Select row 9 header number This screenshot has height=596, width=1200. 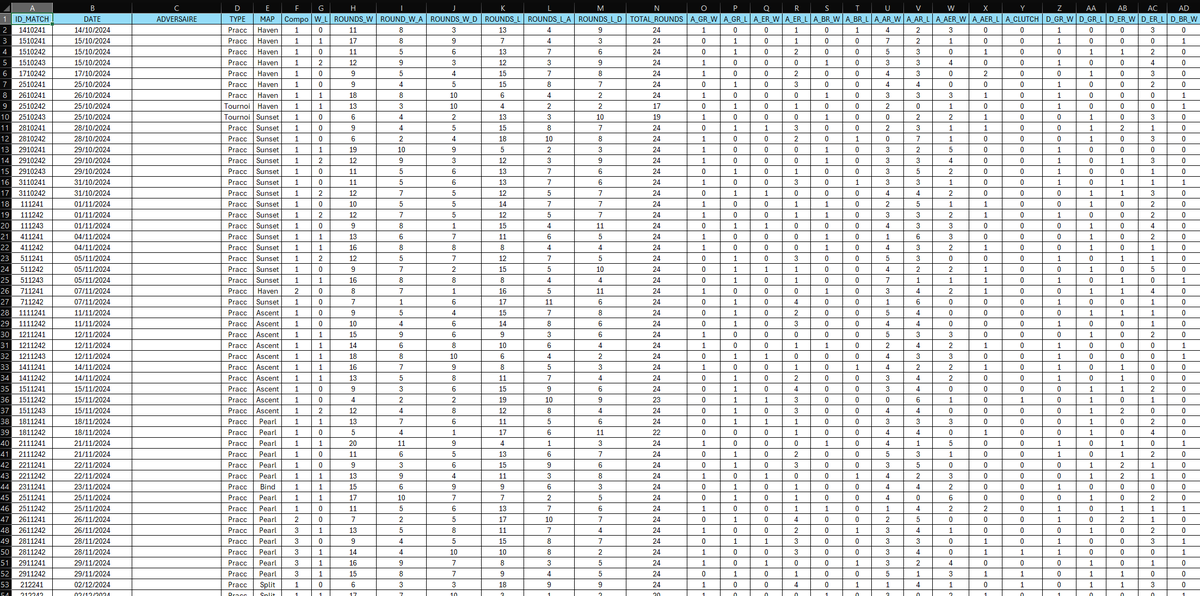click(x=6, y=105)
